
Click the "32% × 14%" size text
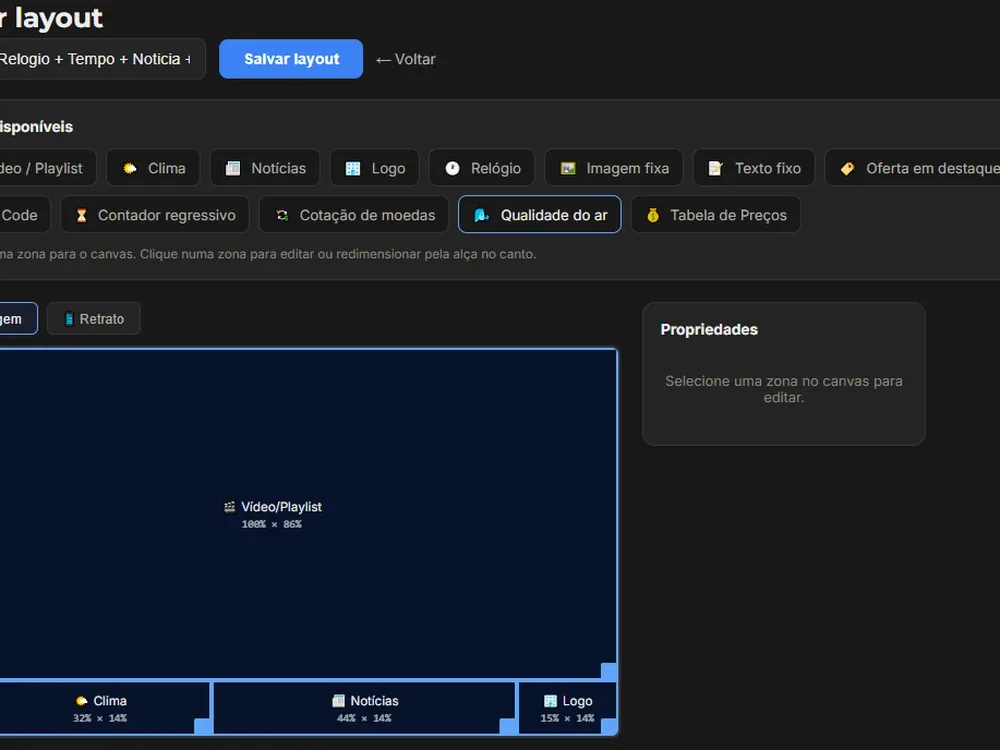pyautogui.click(x=100, y=718)
